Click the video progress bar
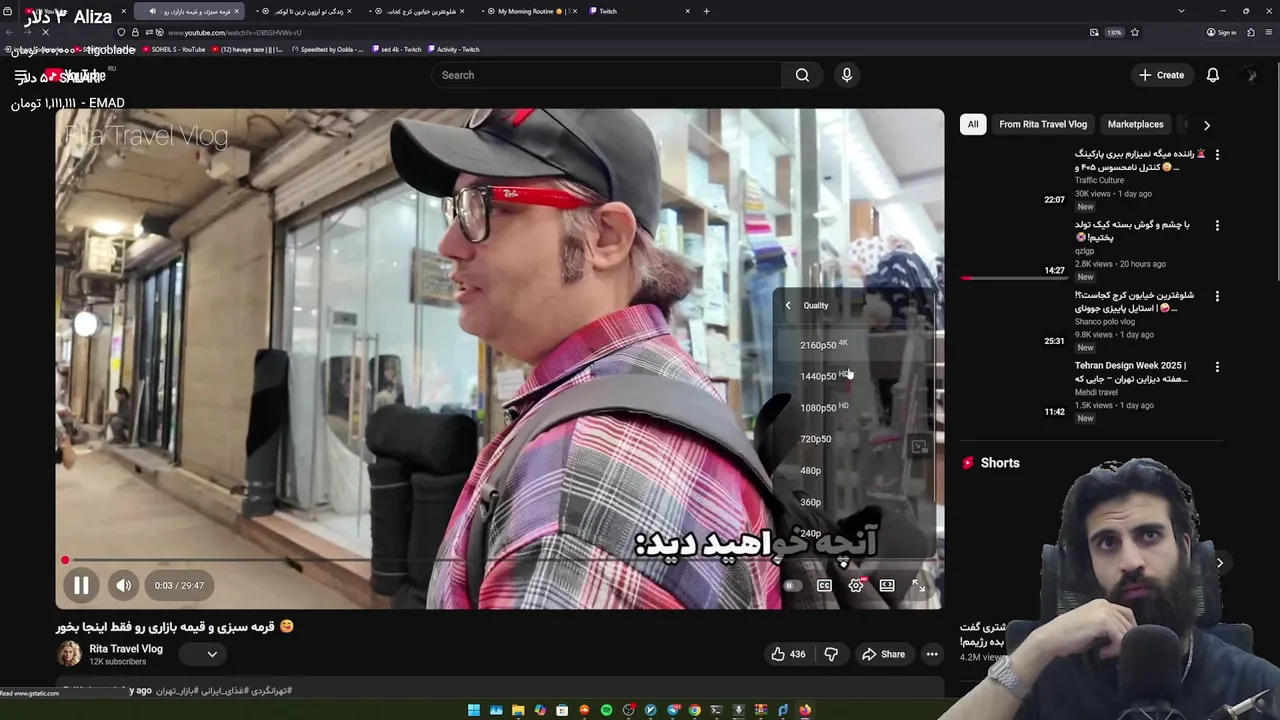Image resolution: width=1280 pixels, height=720 pixels. 500,561
